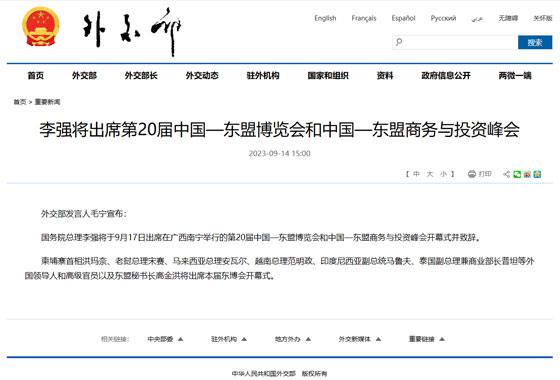
Task: Click the date 2023-09-14 15:00
Action: 279,153
